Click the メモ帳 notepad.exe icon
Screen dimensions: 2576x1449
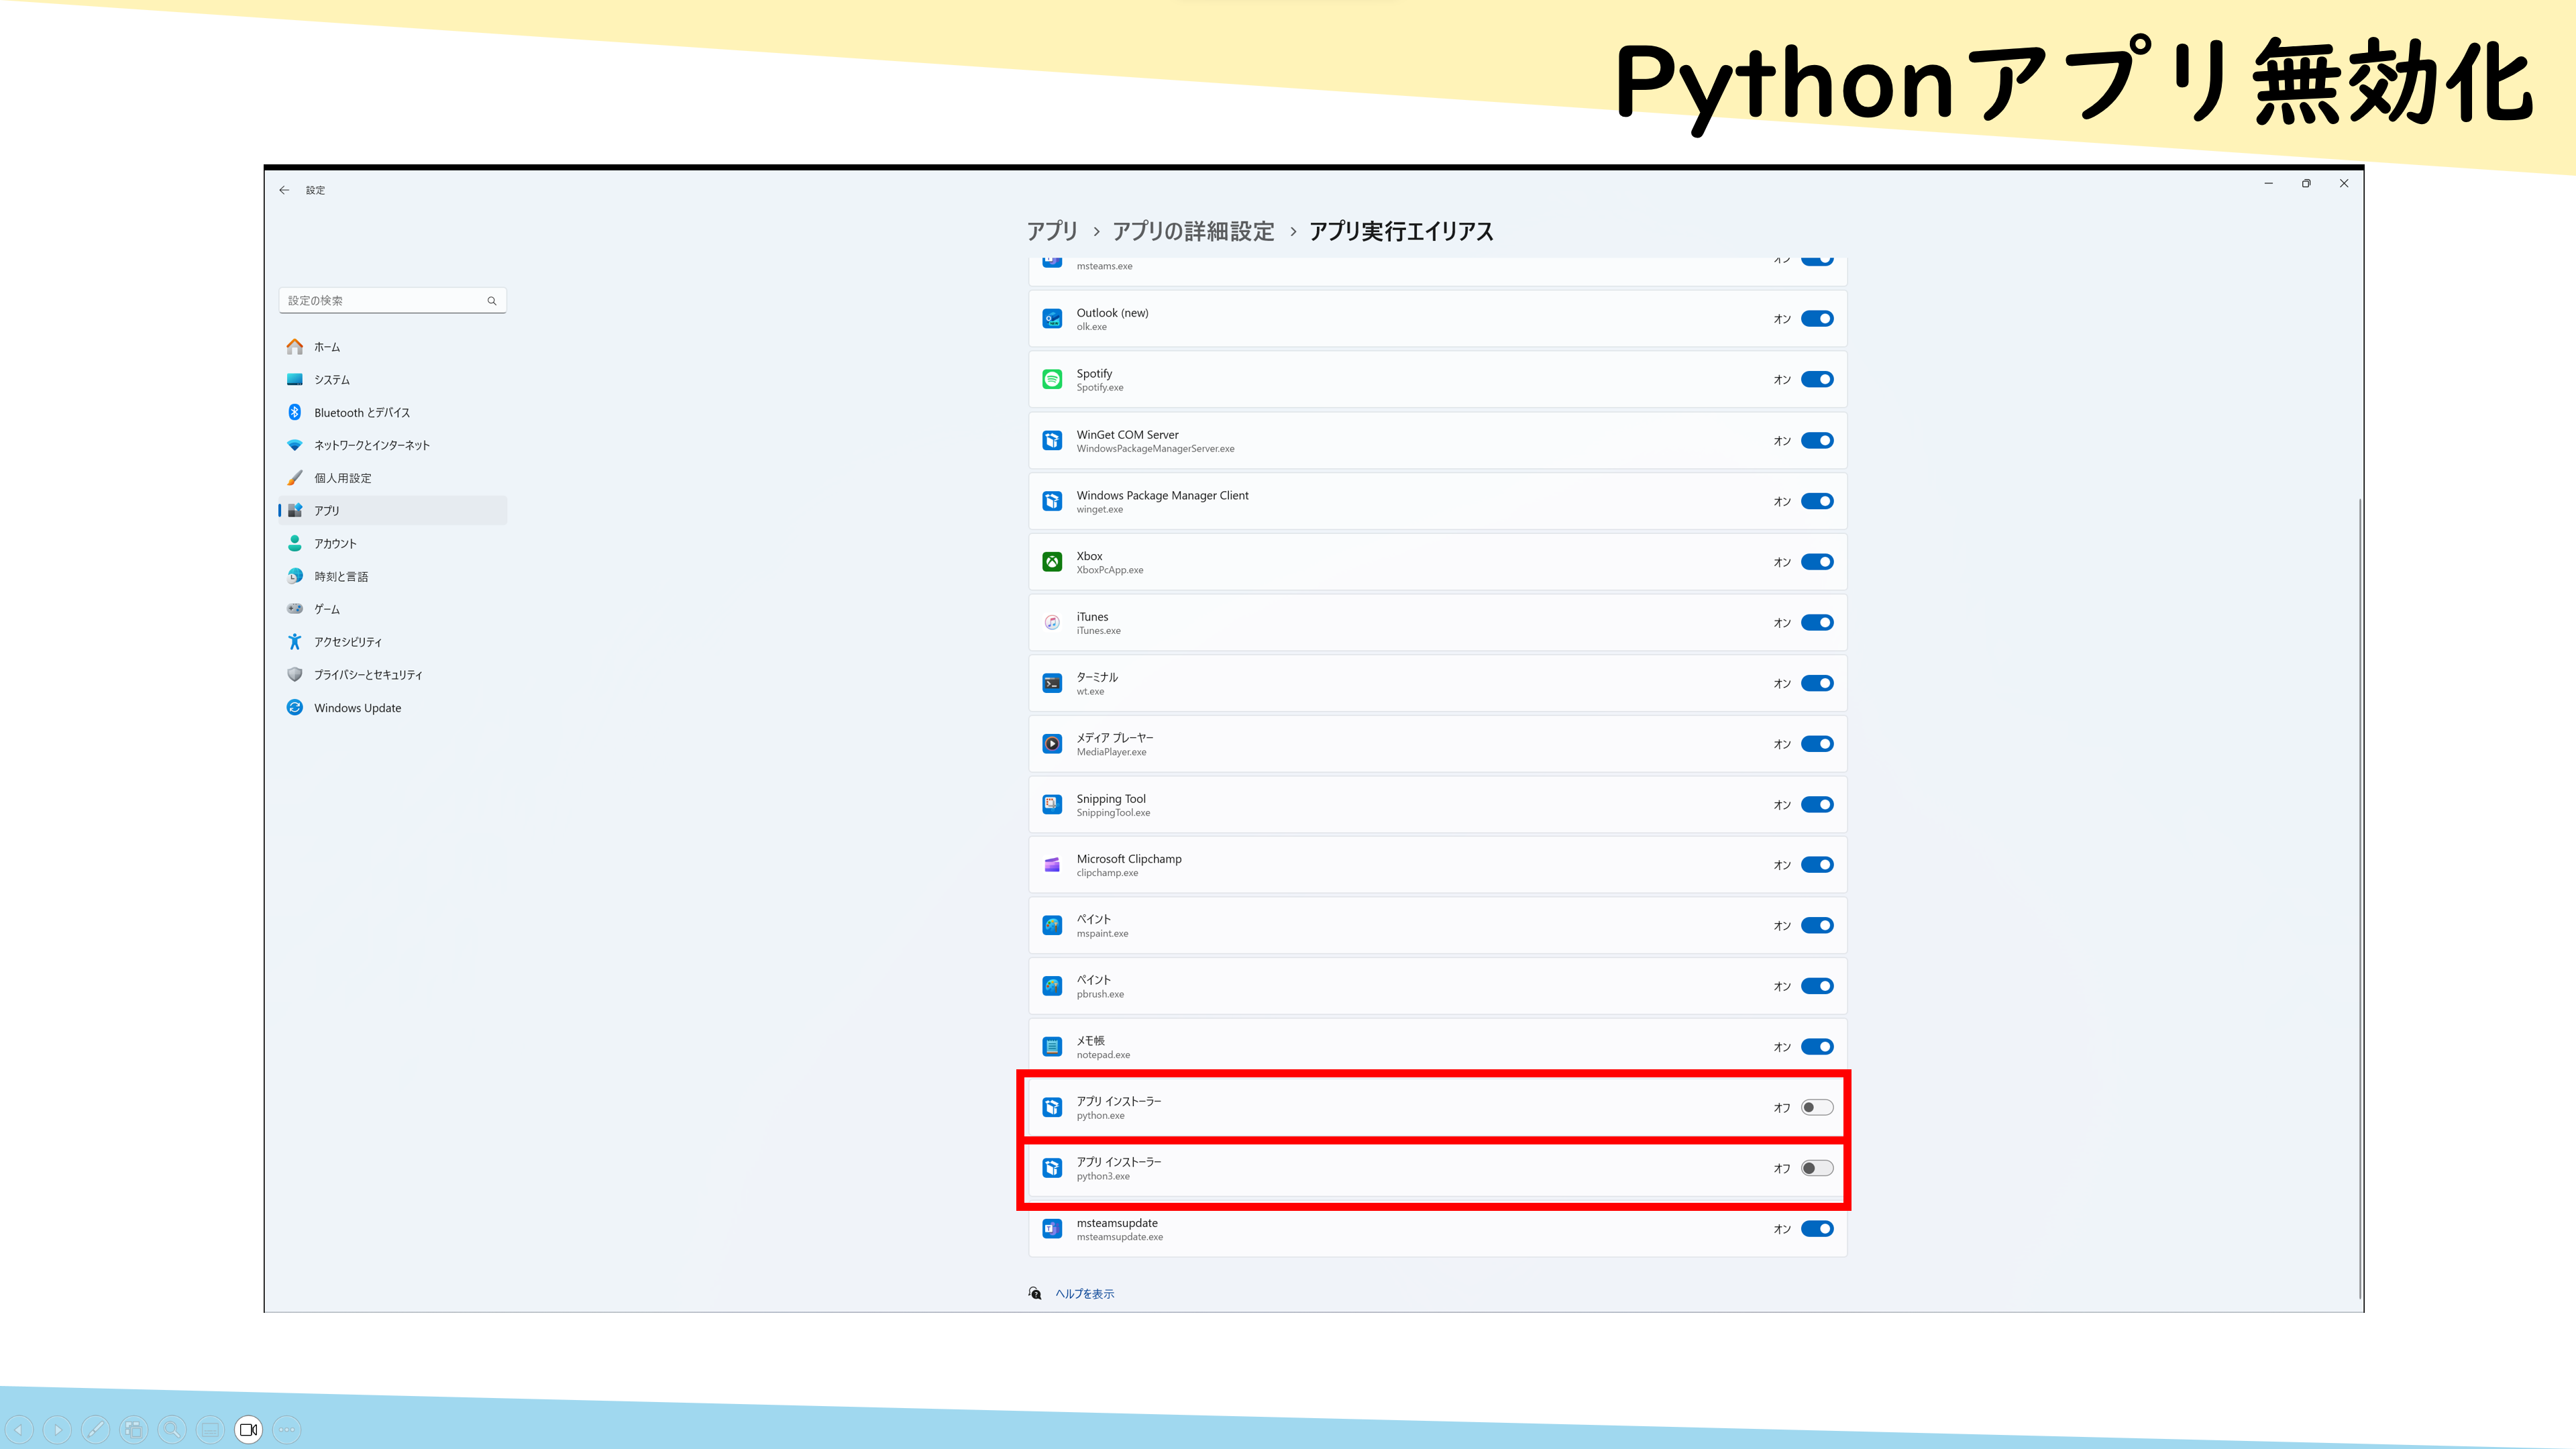click(1052, 1047)
